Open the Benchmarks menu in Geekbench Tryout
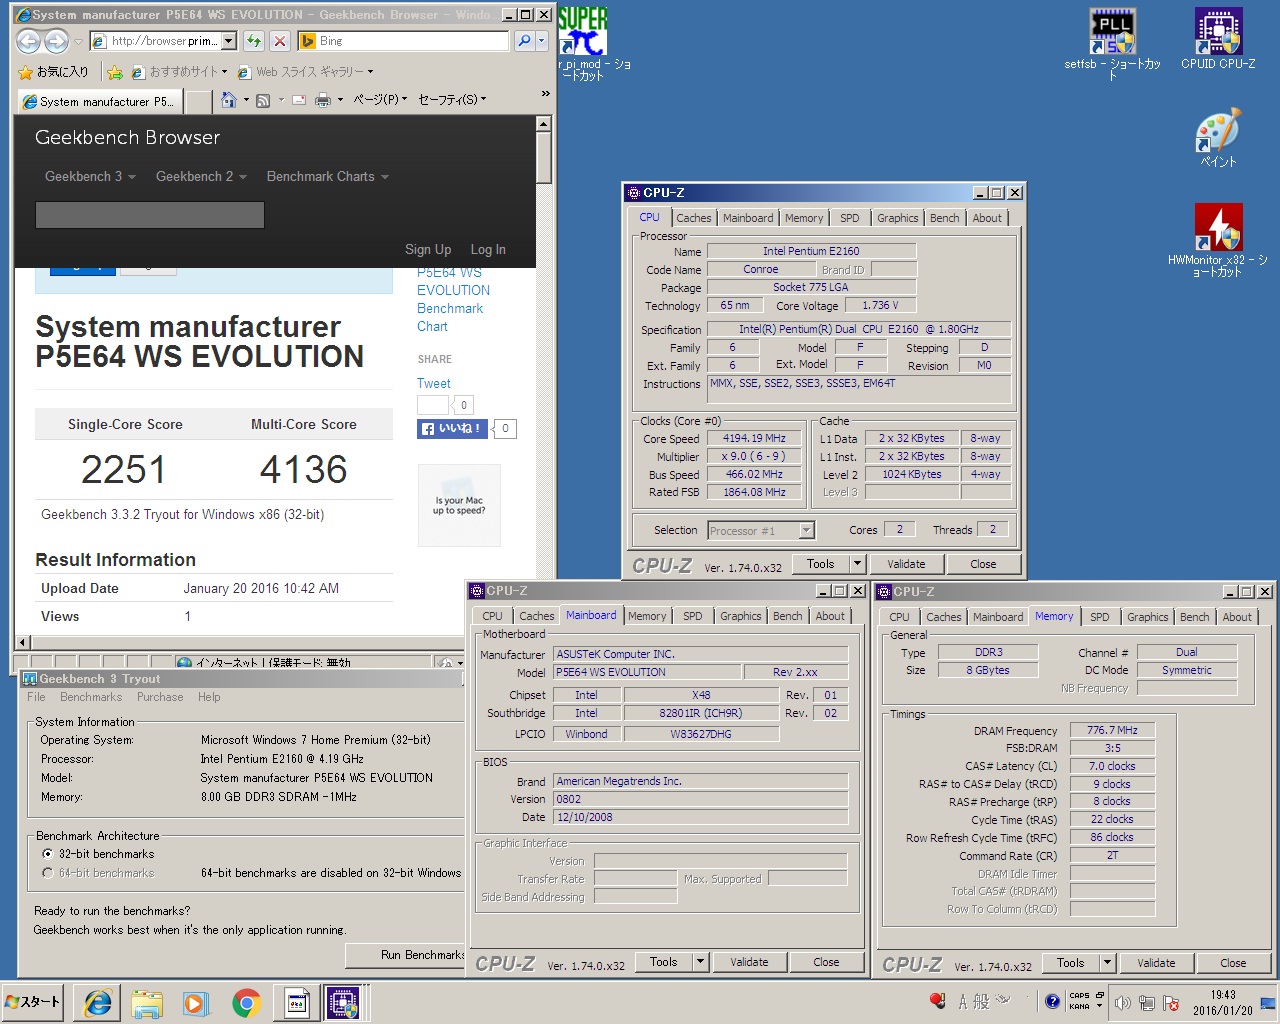 (x=91, y=697)
